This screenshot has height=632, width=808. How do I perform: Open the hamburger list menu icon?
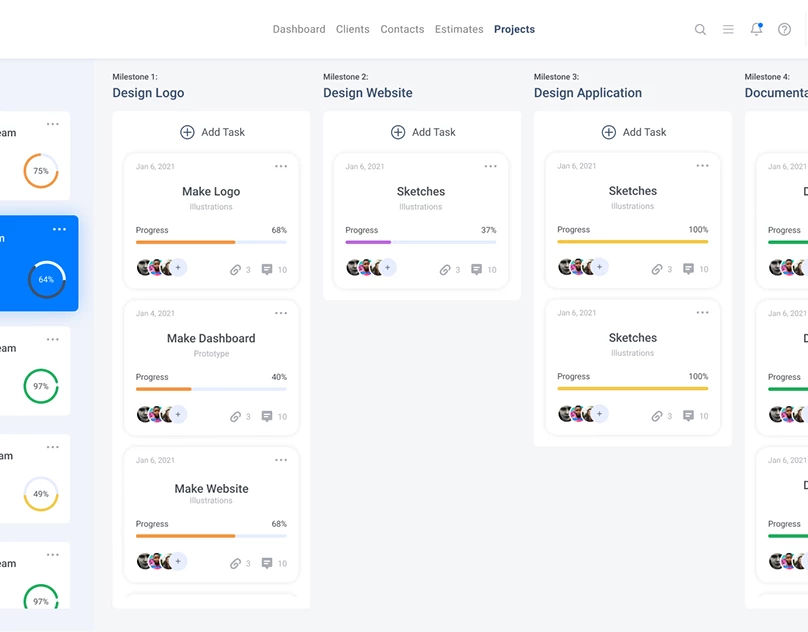[x=728, y=30]
